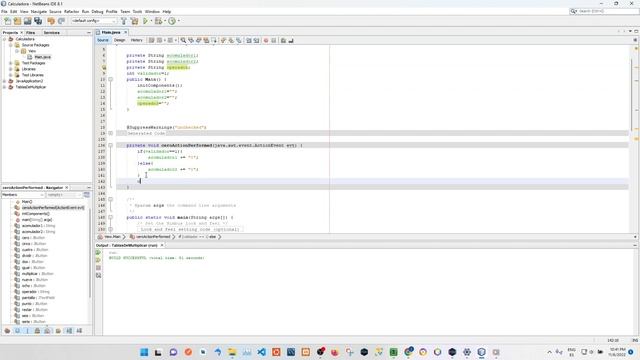640x360 pixels.
Task: Open the Windows Start button
Action: [x=144, y=352]
